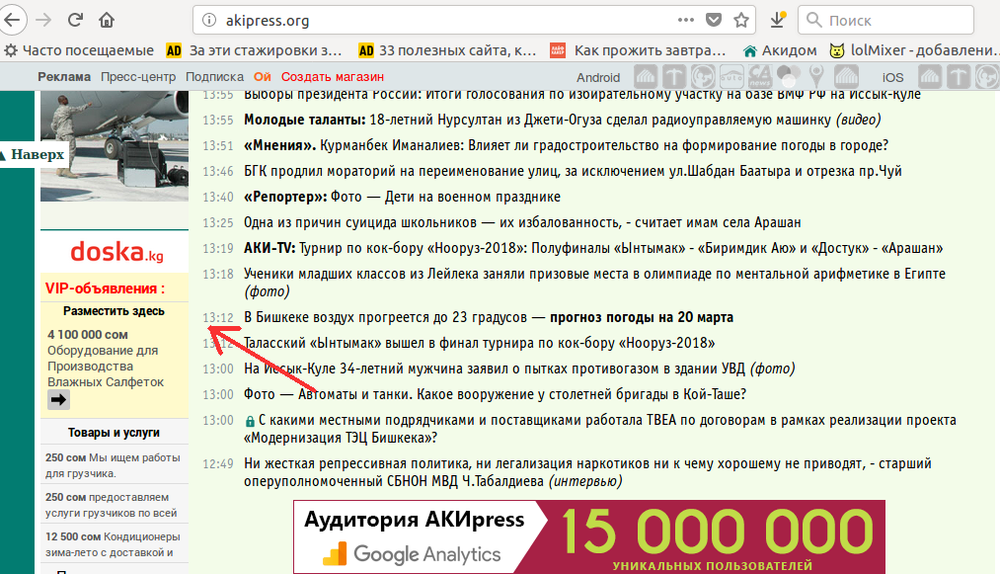The width and height of the screenshot is (1000, 574).
Task: Open iOS T-shaped app icon
Action: (959, 77)
